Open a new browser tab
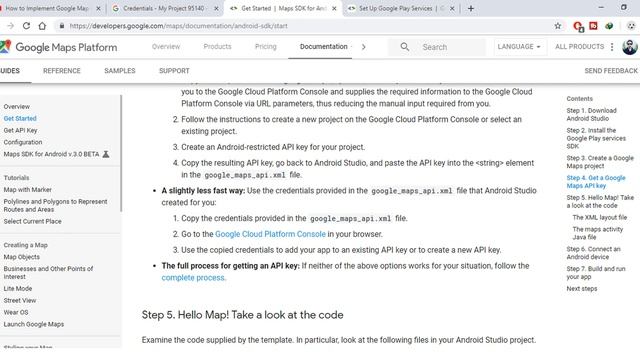Viewport: 640px width, 360px height. pos(471,8)
